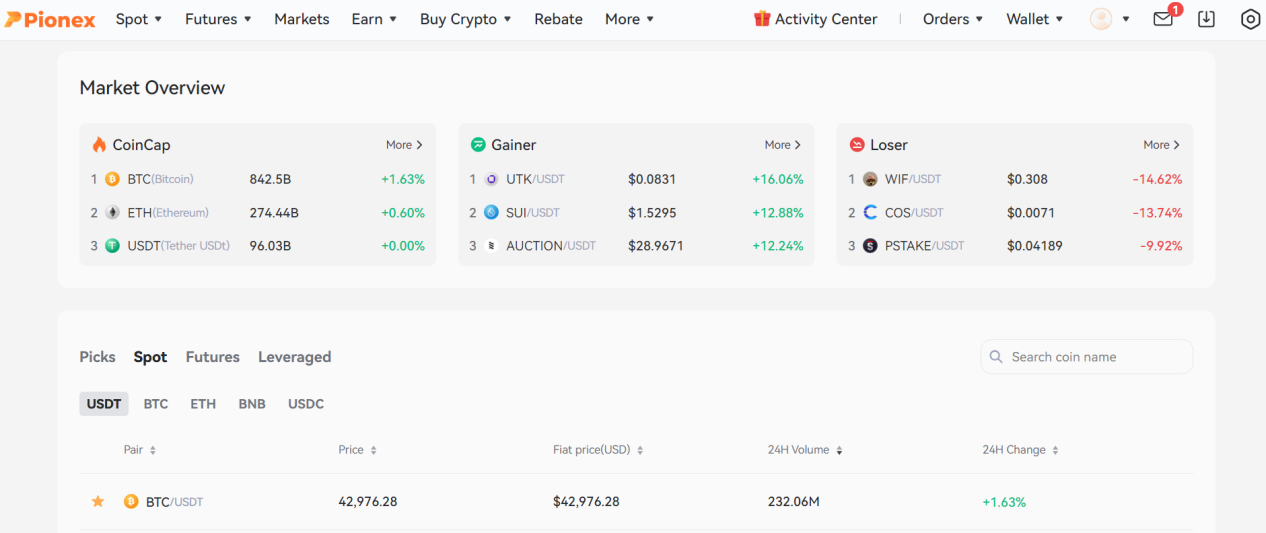Open the Activity Center gift icon

762,19
